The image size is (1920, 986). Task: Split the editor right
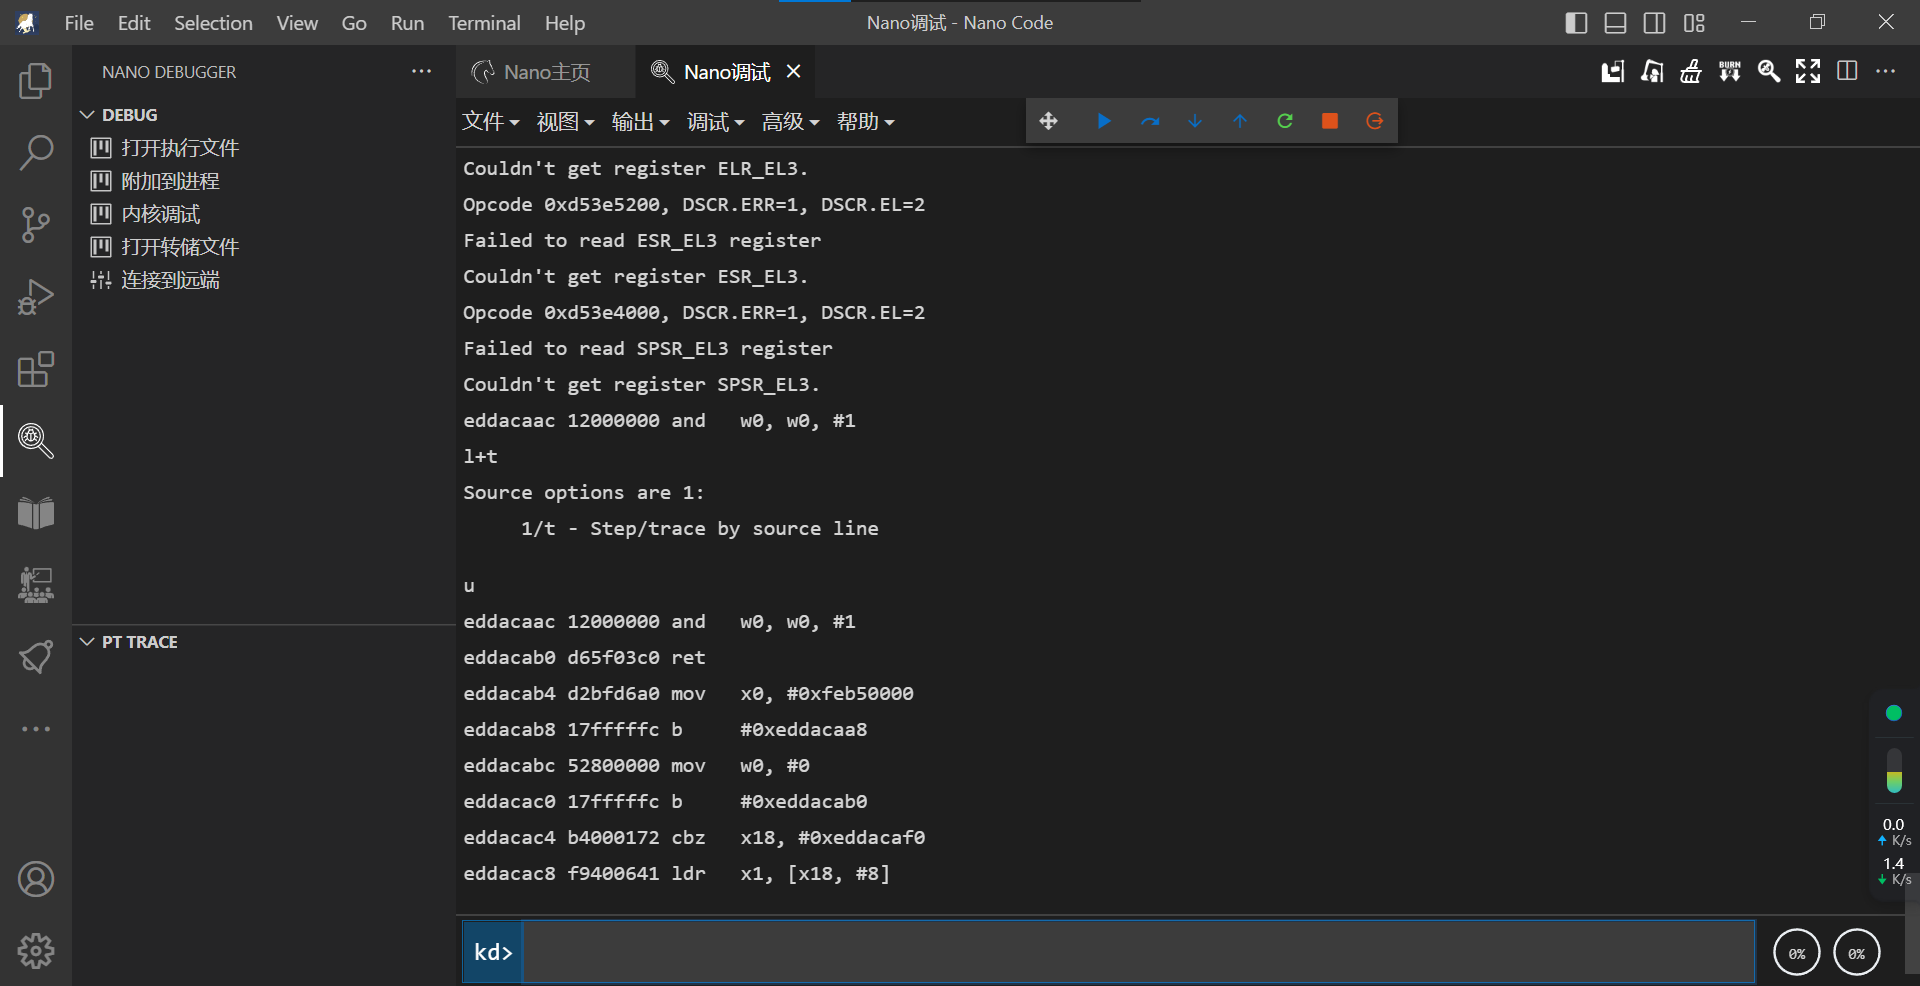1847,71
